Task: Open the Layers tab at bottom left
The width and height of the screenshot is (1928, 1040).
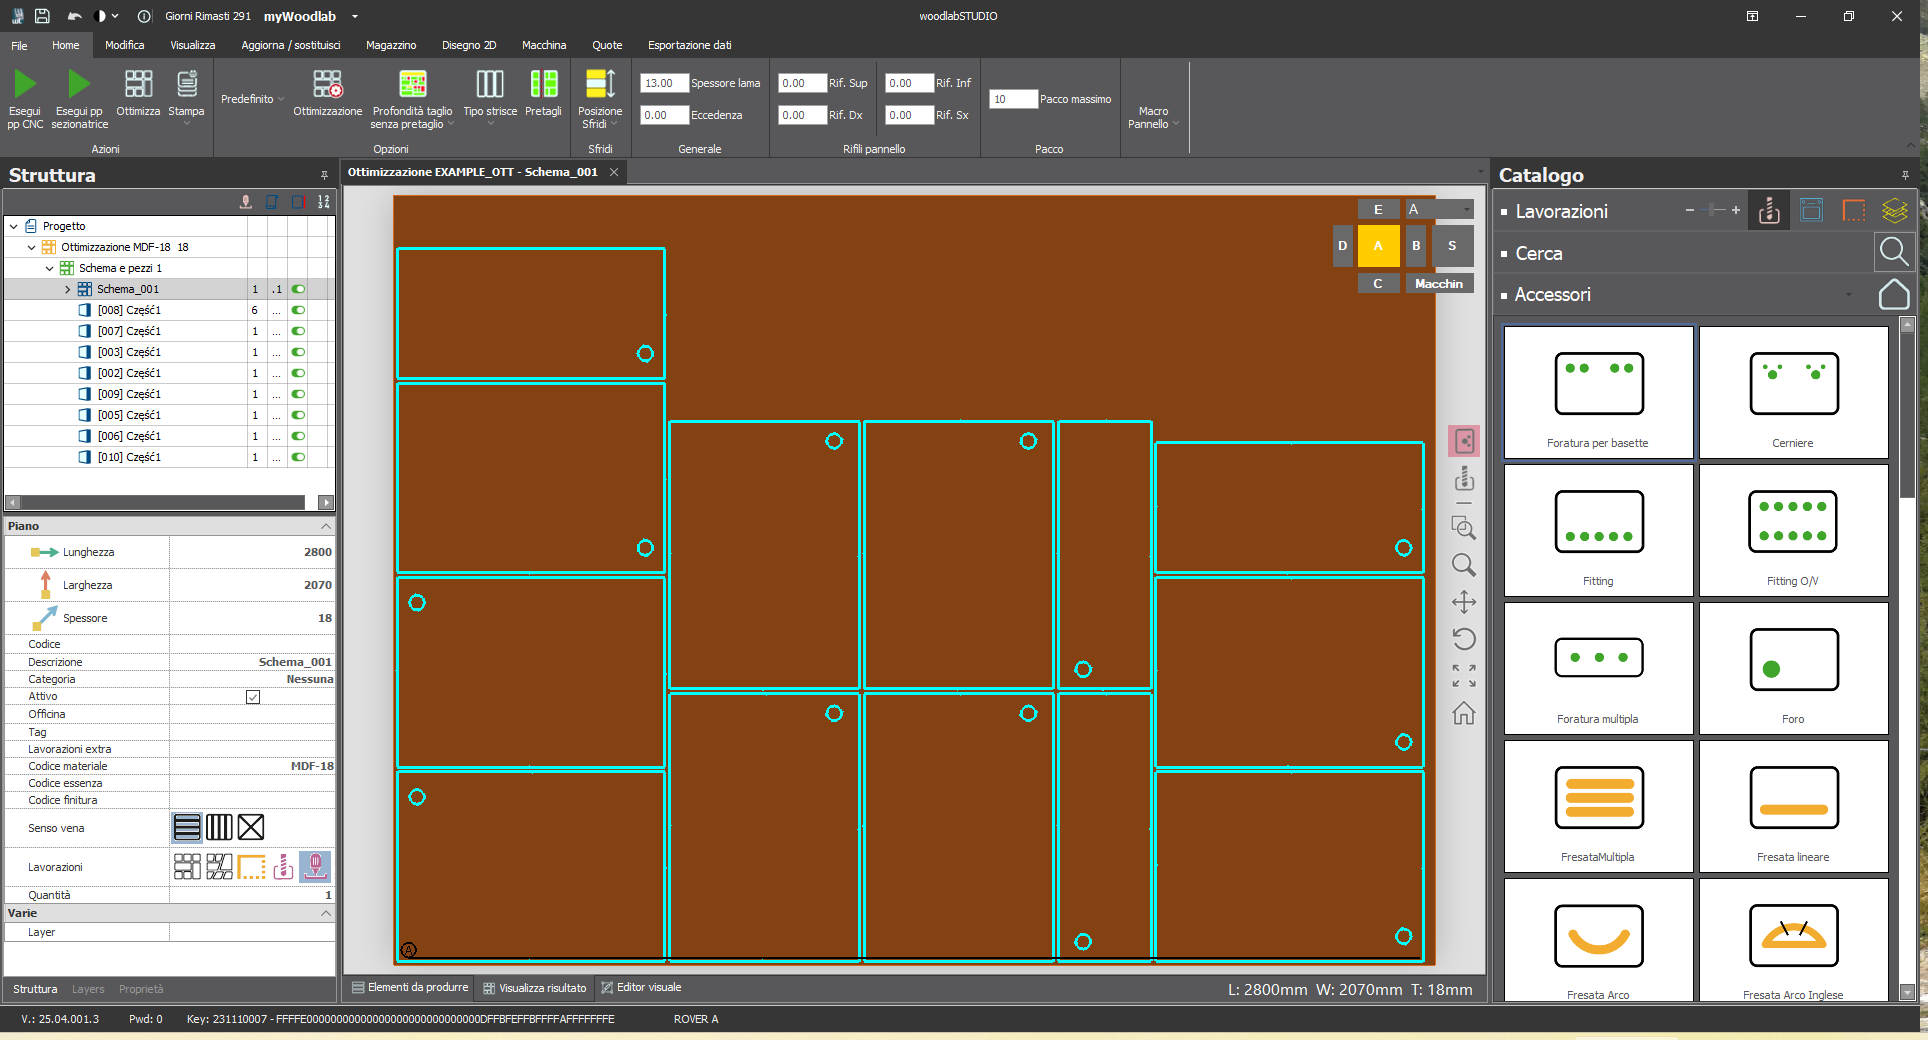Action: click(x=88, y=990)
